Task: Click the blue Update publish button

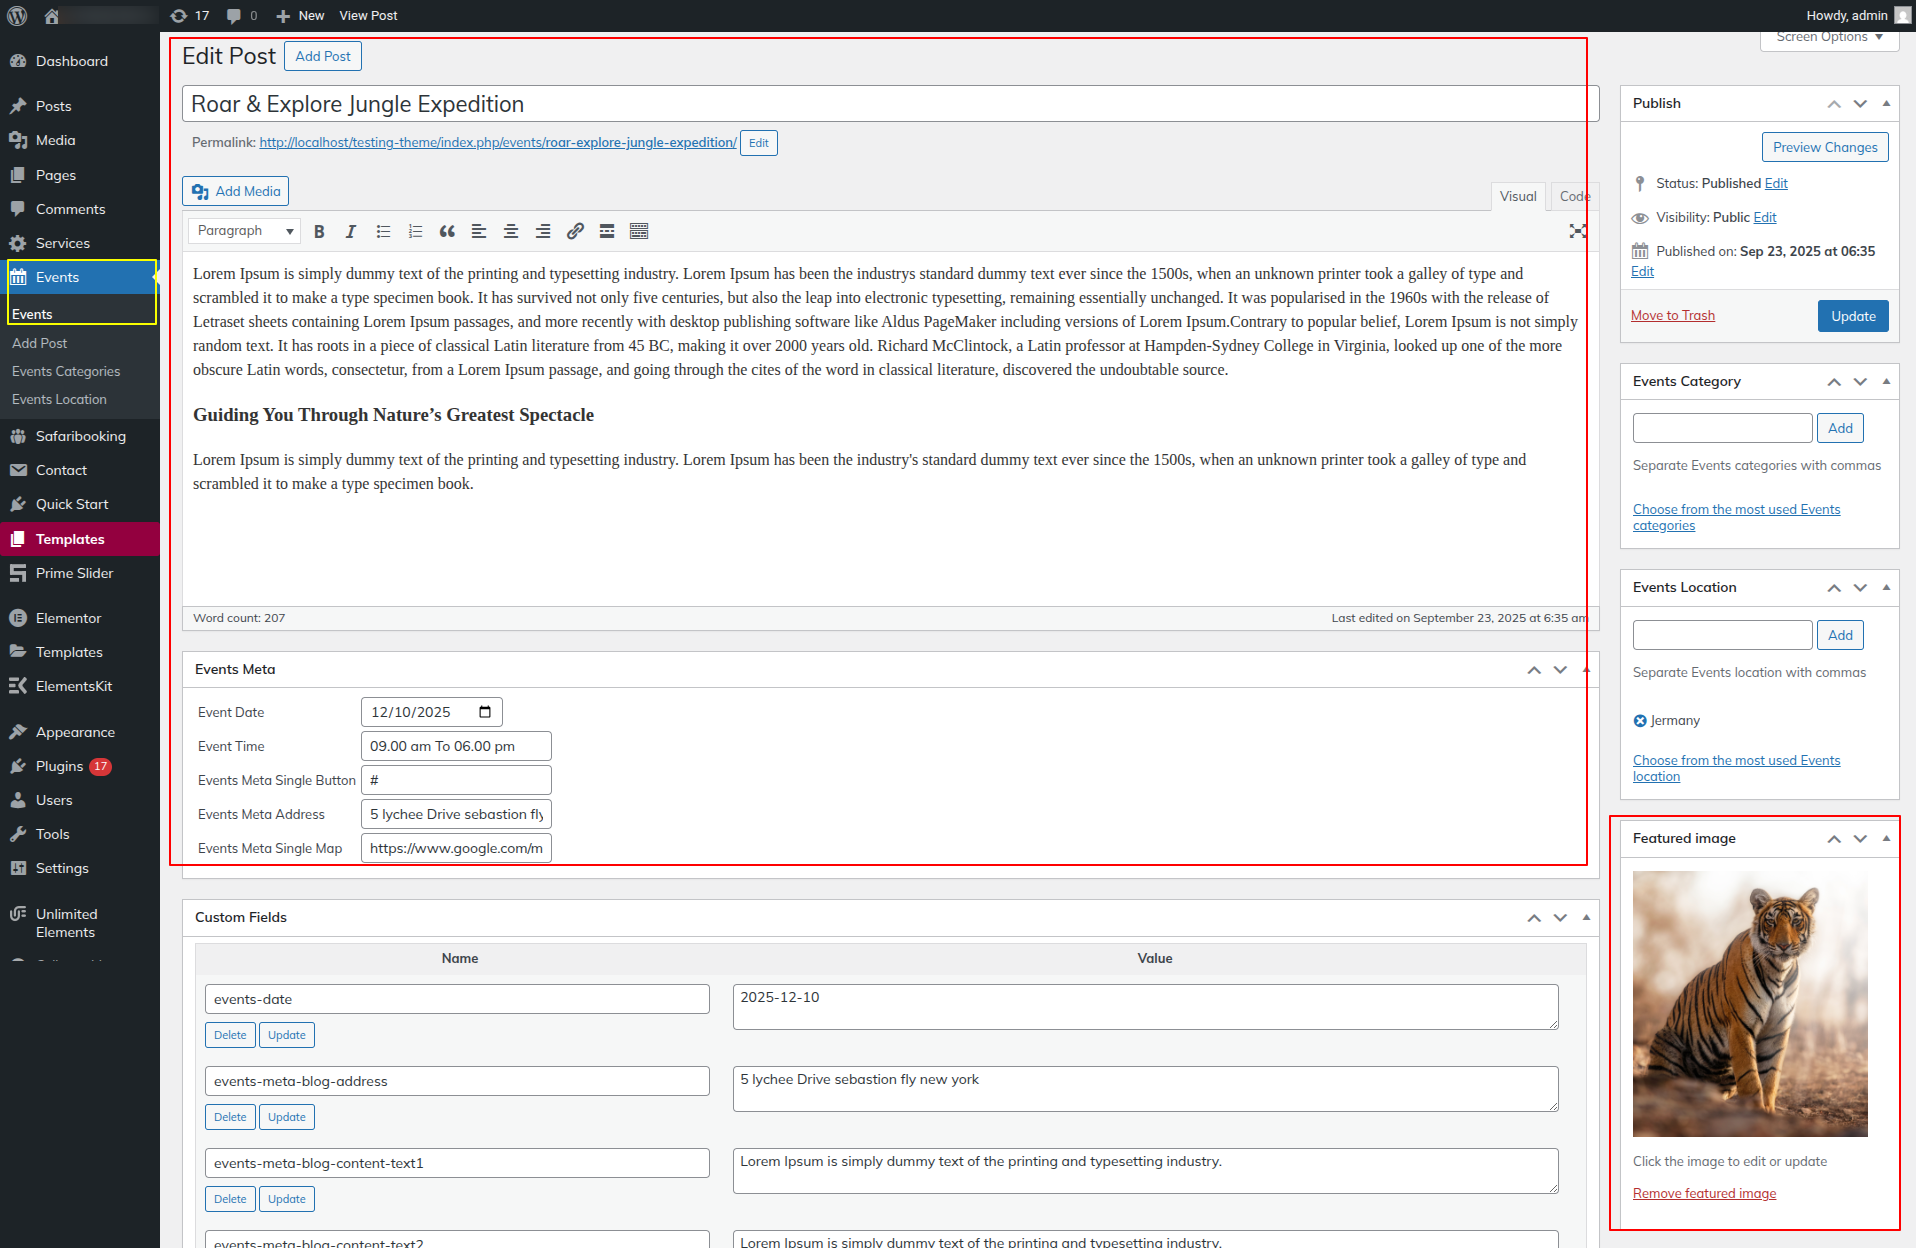Action: pyautogui.click(x=1853, y=316)
